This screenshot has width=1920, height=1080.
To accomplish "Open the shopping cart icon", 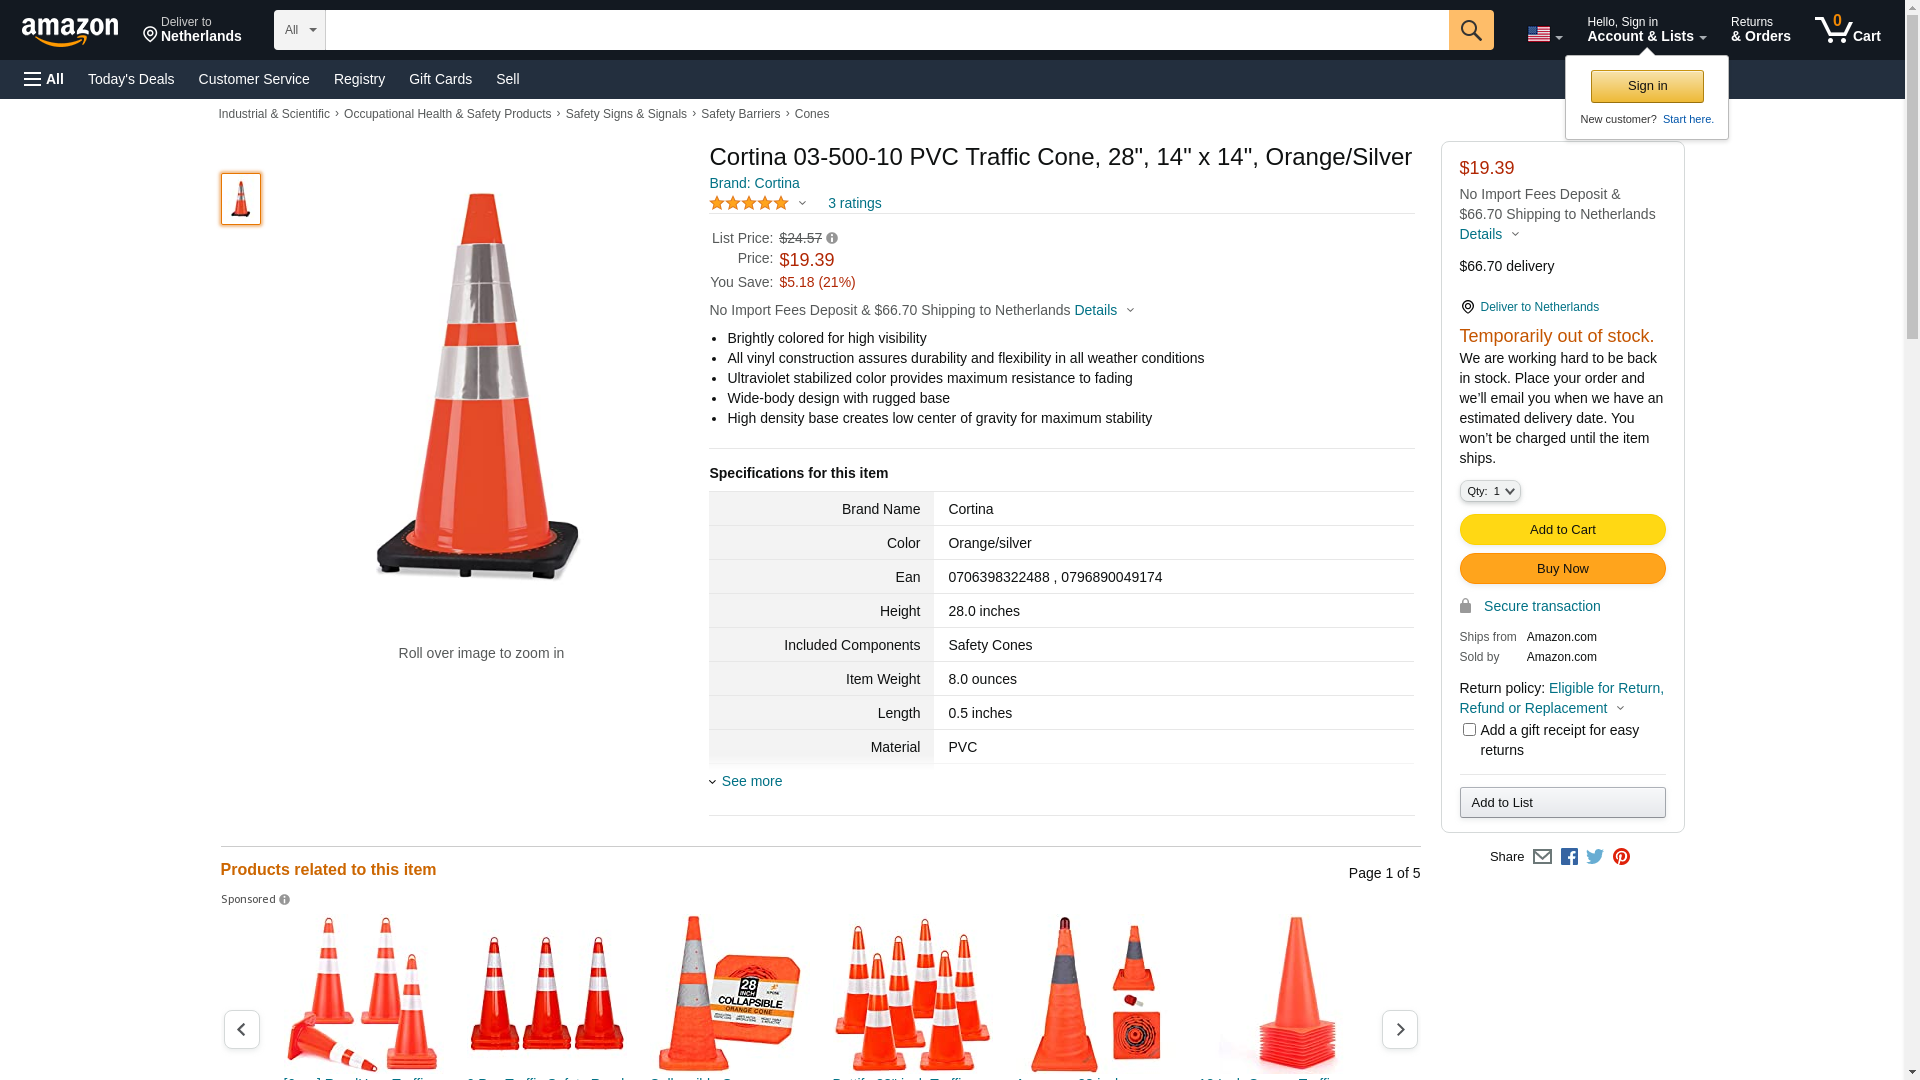I will click(x=1847, y=30).
